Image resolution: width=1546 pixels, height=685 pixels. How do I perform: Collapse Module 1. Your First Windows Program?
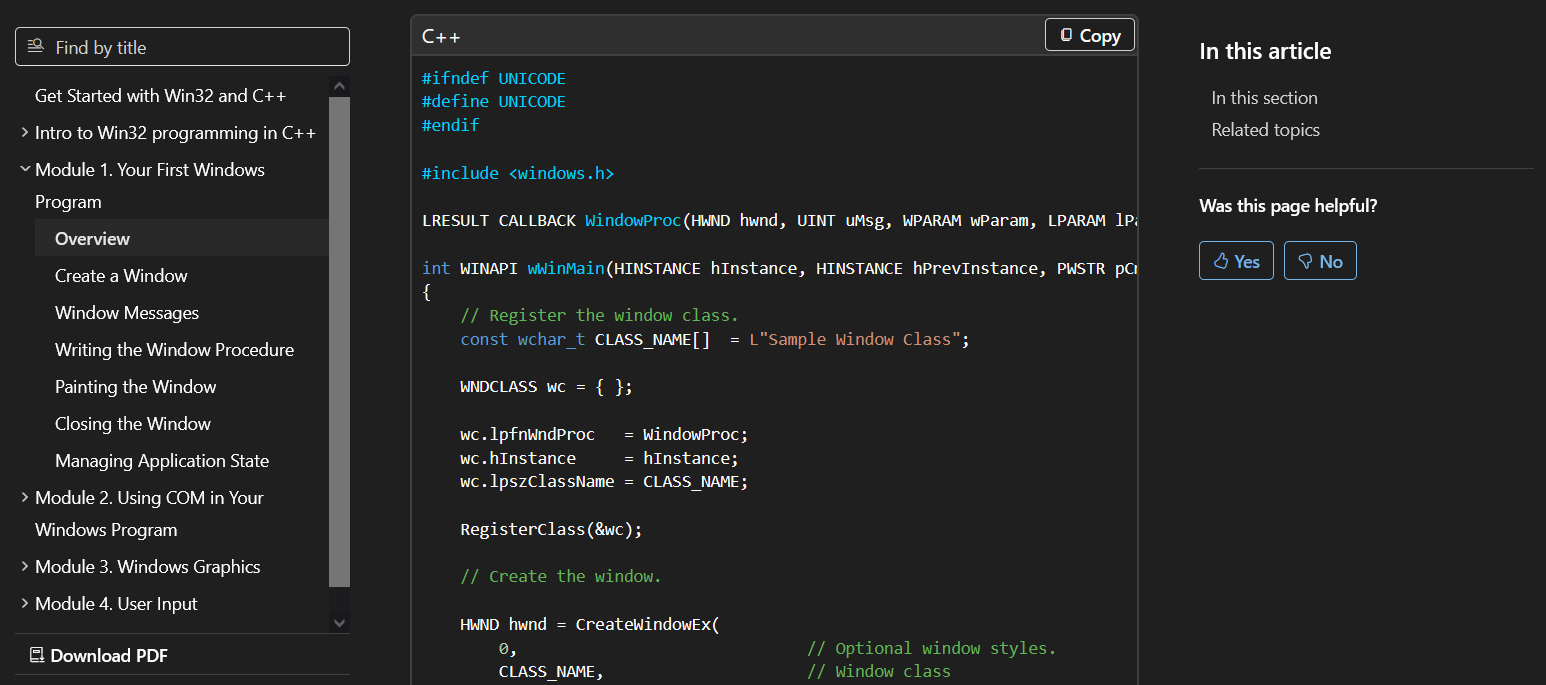coord(24,170)
